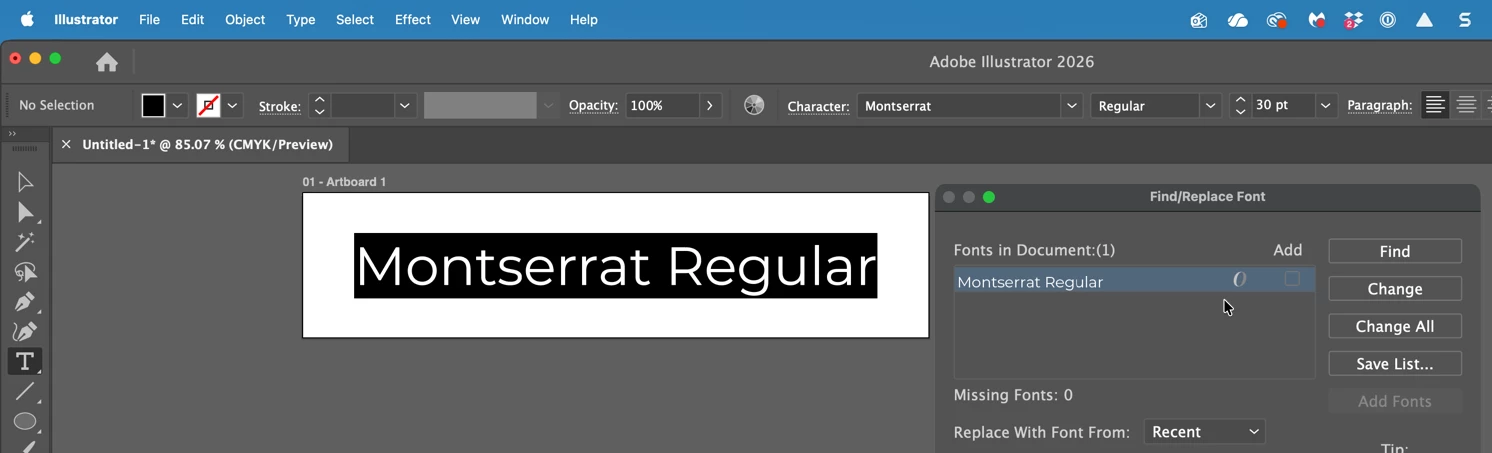The image size is (1492, 453).
Task: Open the Stroke panel link
Action: [279, 106]
